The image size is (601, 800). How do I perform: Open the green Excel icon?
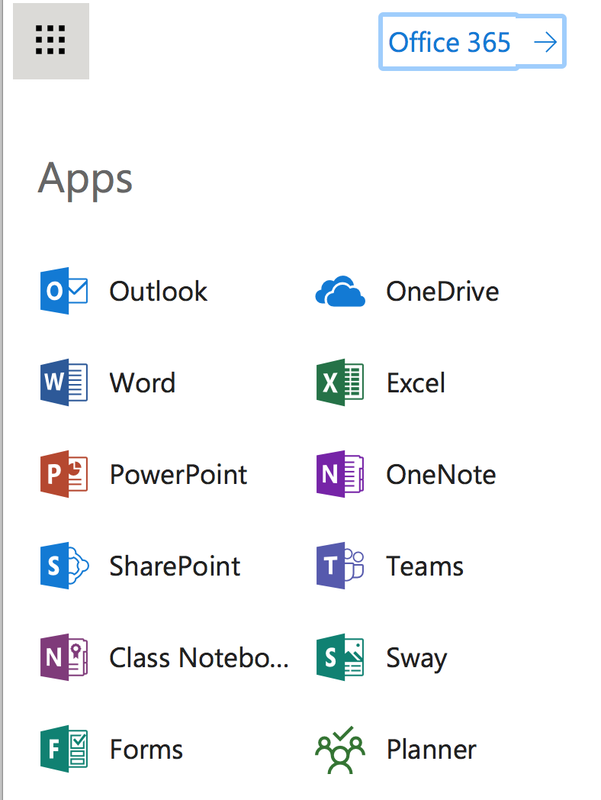(x=340, y=383)
